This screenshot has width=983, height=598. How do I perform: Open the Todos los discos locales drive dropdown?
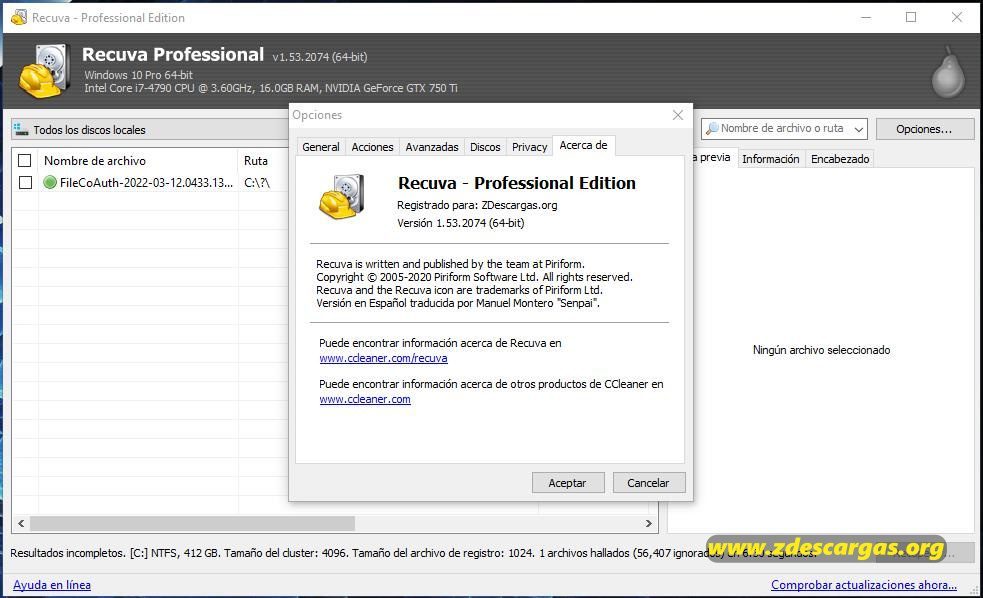(x=150, y=130)
